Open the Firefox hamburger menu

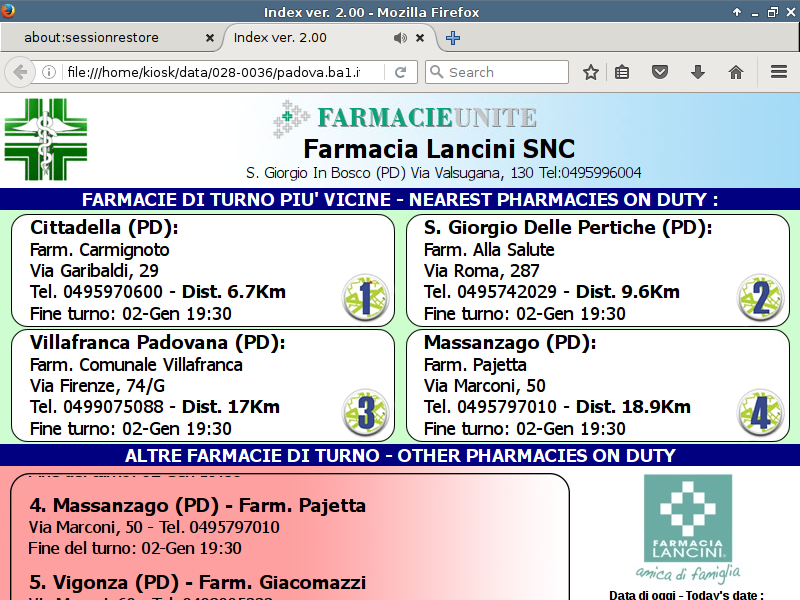[x=778, y=72]
